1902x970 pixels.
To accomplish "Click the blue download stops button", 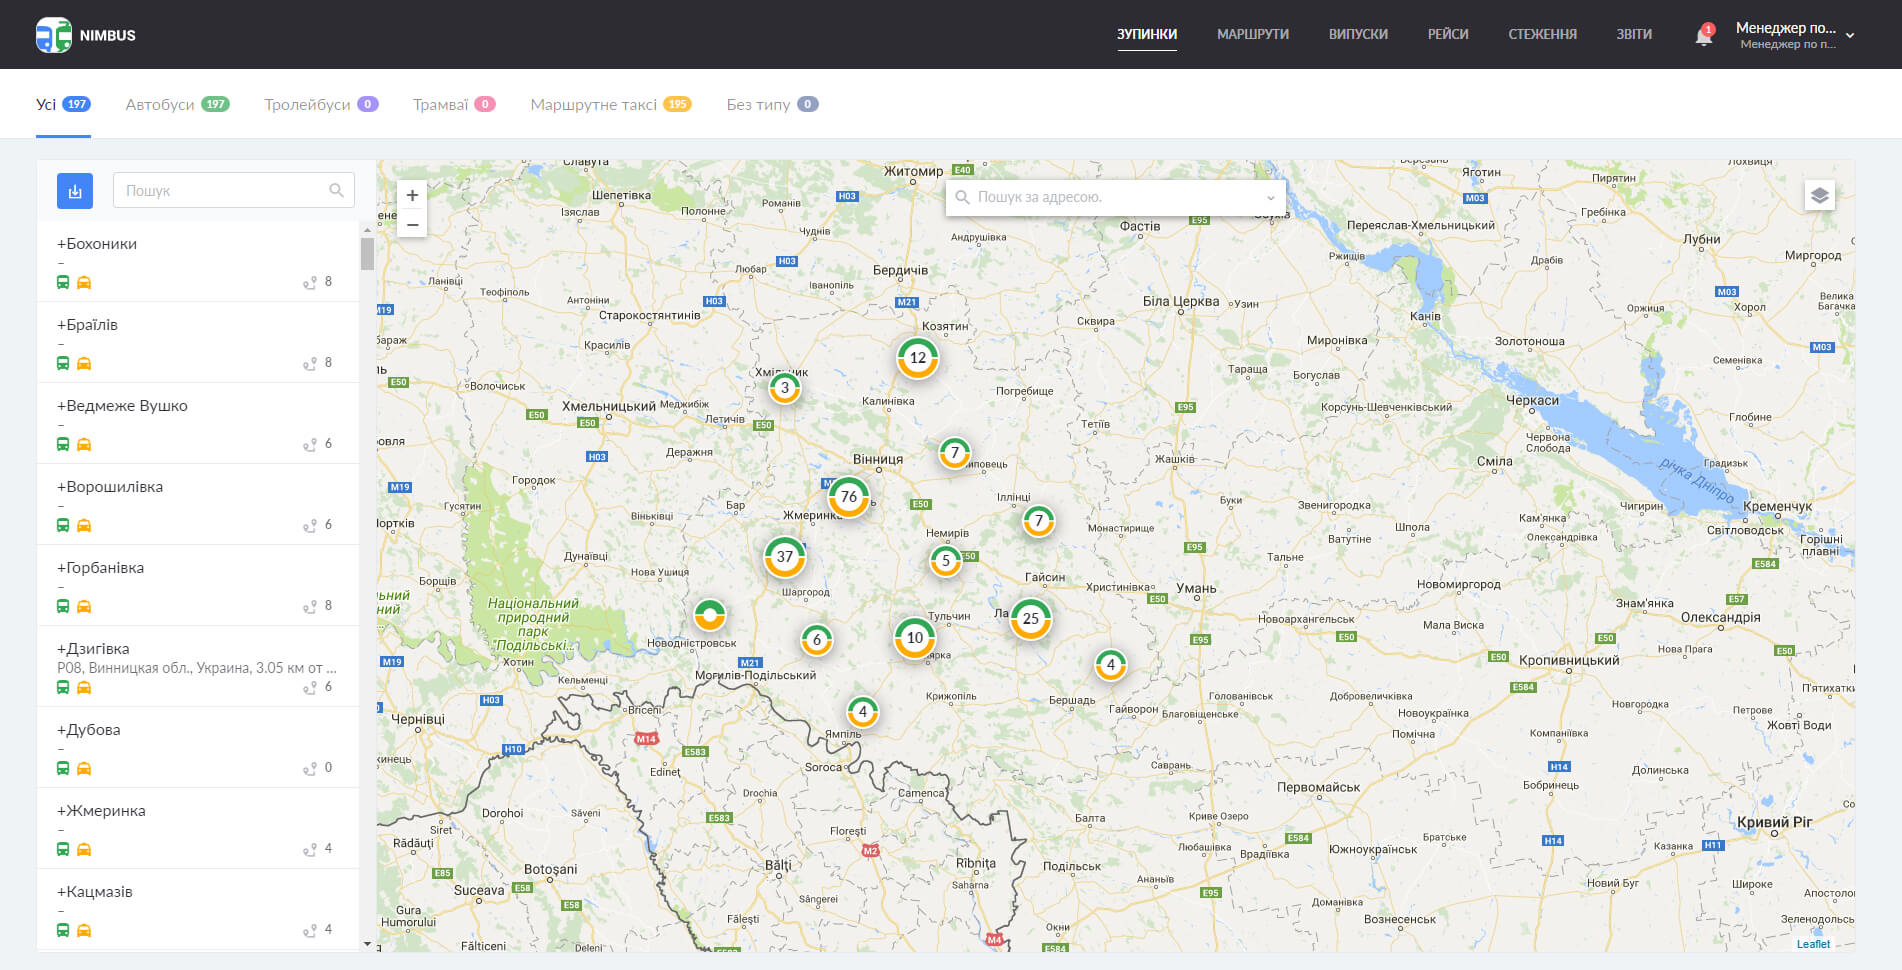I will click(75, 191).
